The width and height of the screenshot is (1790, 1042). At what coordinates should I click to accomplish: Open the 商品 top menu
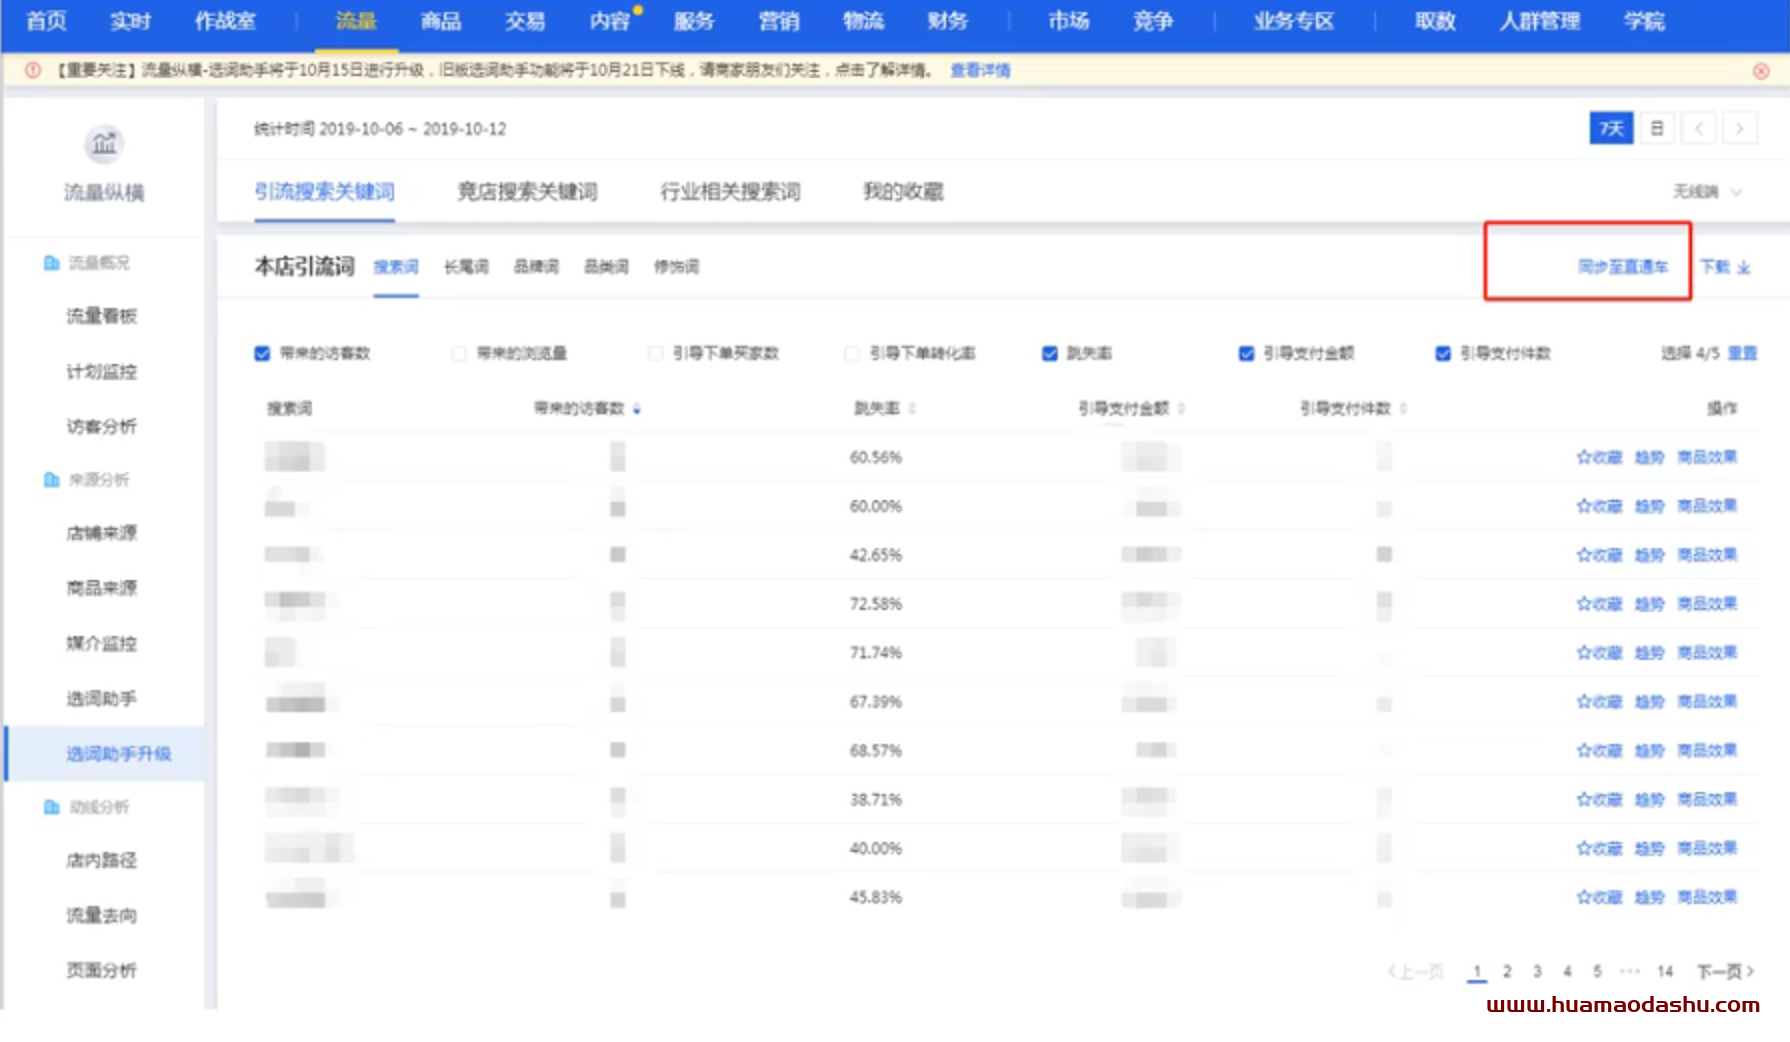pyautogui.click(x=441, y=21)
